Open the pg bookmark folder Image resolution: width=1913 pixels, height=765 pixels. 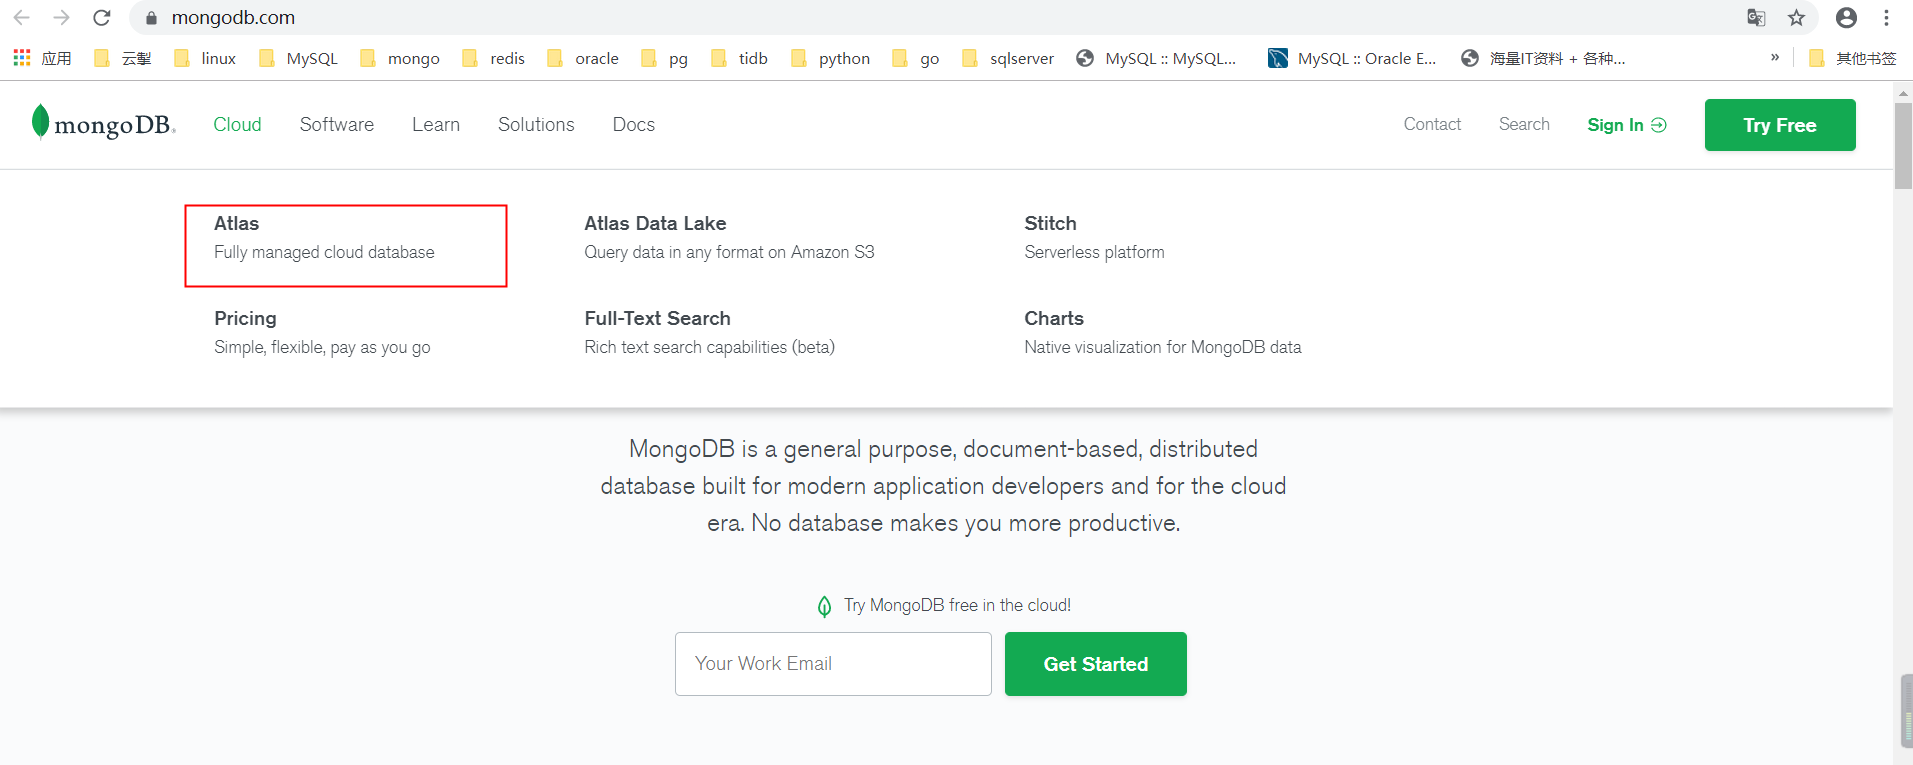tap(665, 58)
